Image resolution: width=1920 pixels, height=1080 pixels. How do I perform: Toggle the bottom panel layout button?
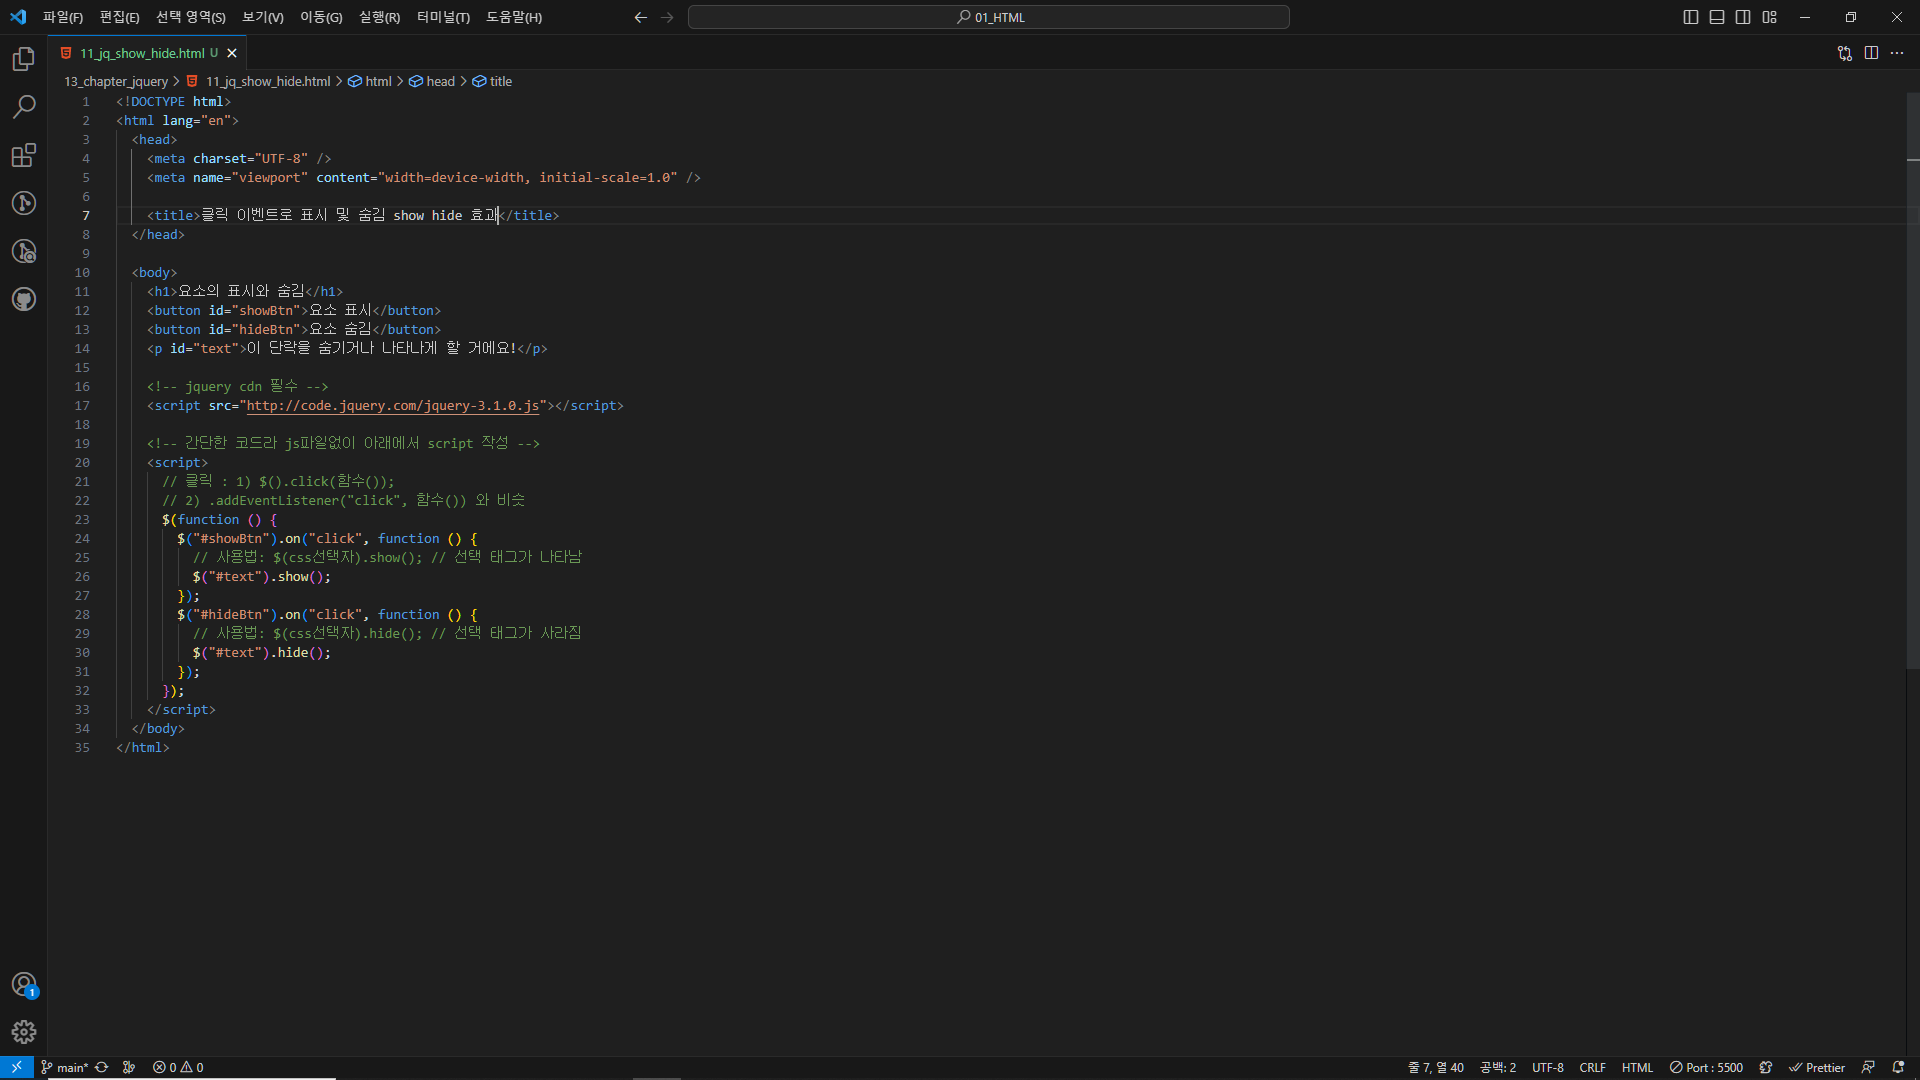pyautogui.click(x=1717, y=17)
